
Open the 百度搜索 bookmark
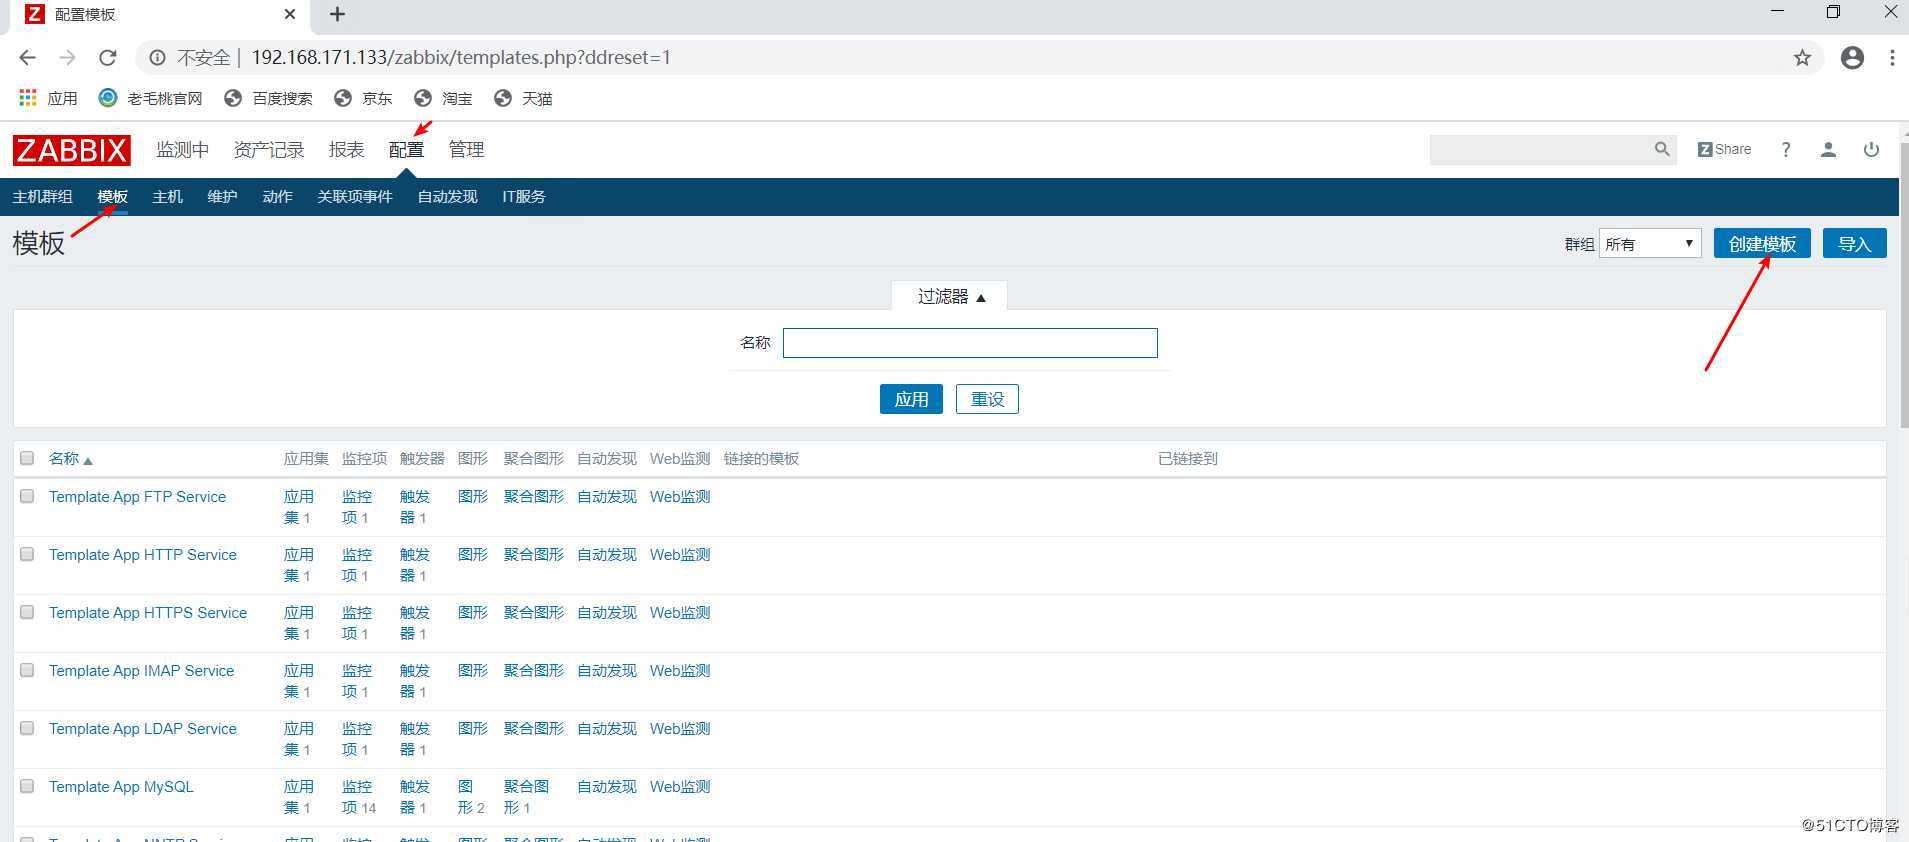(268, 98)
